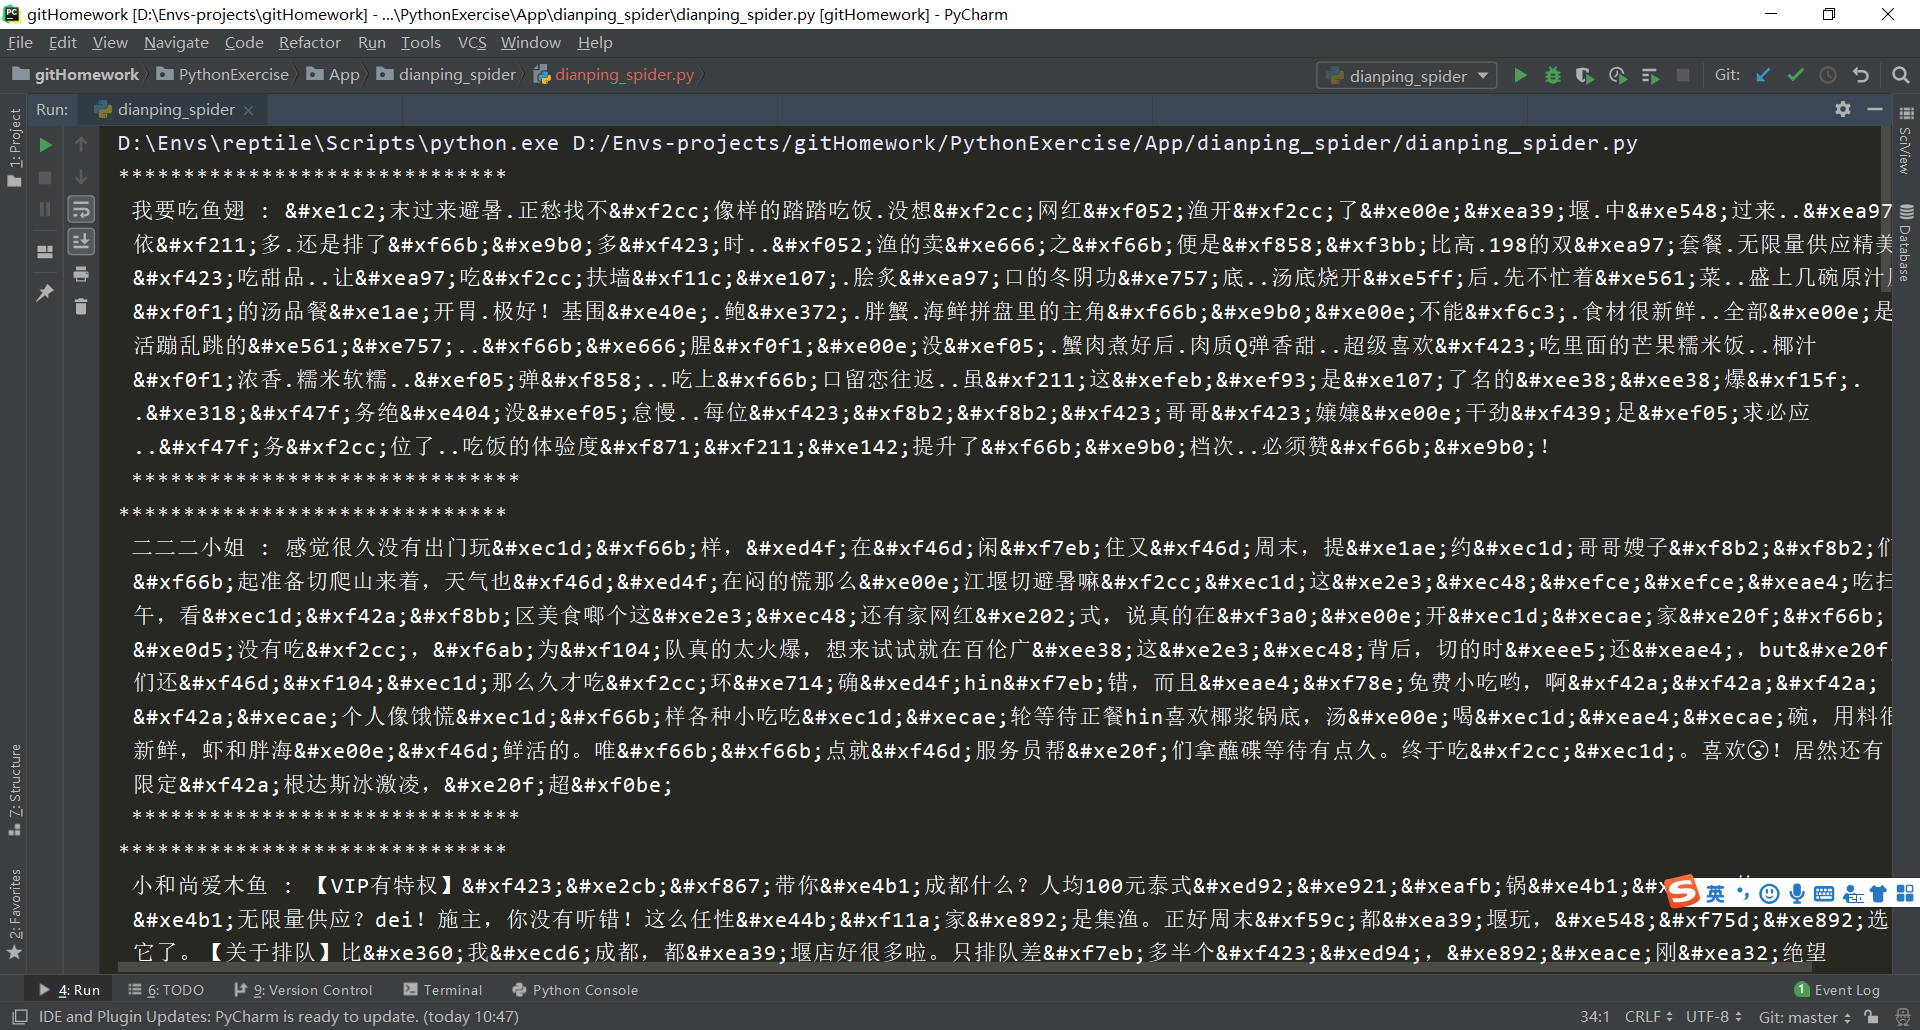Change line separator with the CRLF selector

1648,1016
